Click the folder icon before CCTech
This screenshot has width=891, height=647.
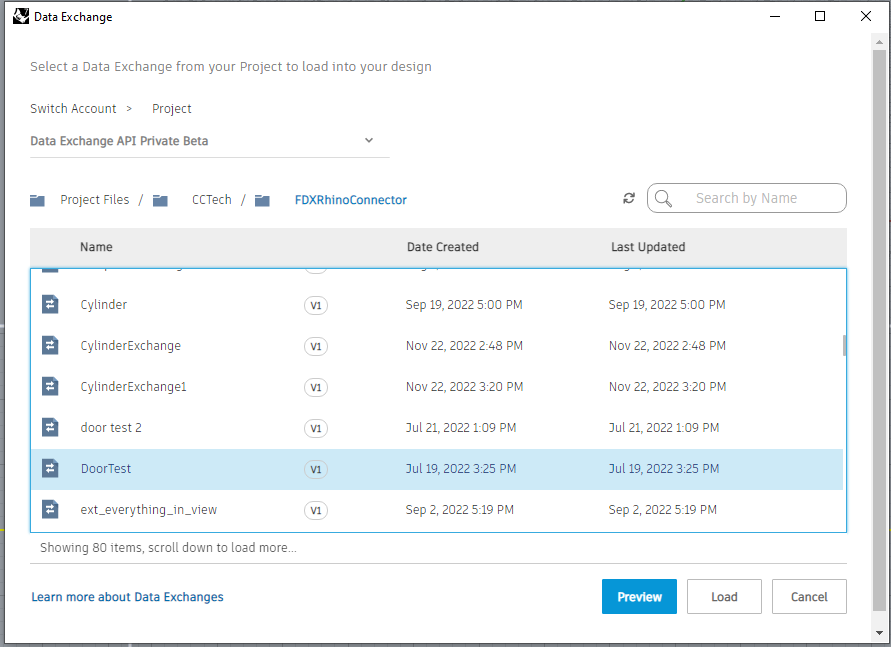click(160, 200)
